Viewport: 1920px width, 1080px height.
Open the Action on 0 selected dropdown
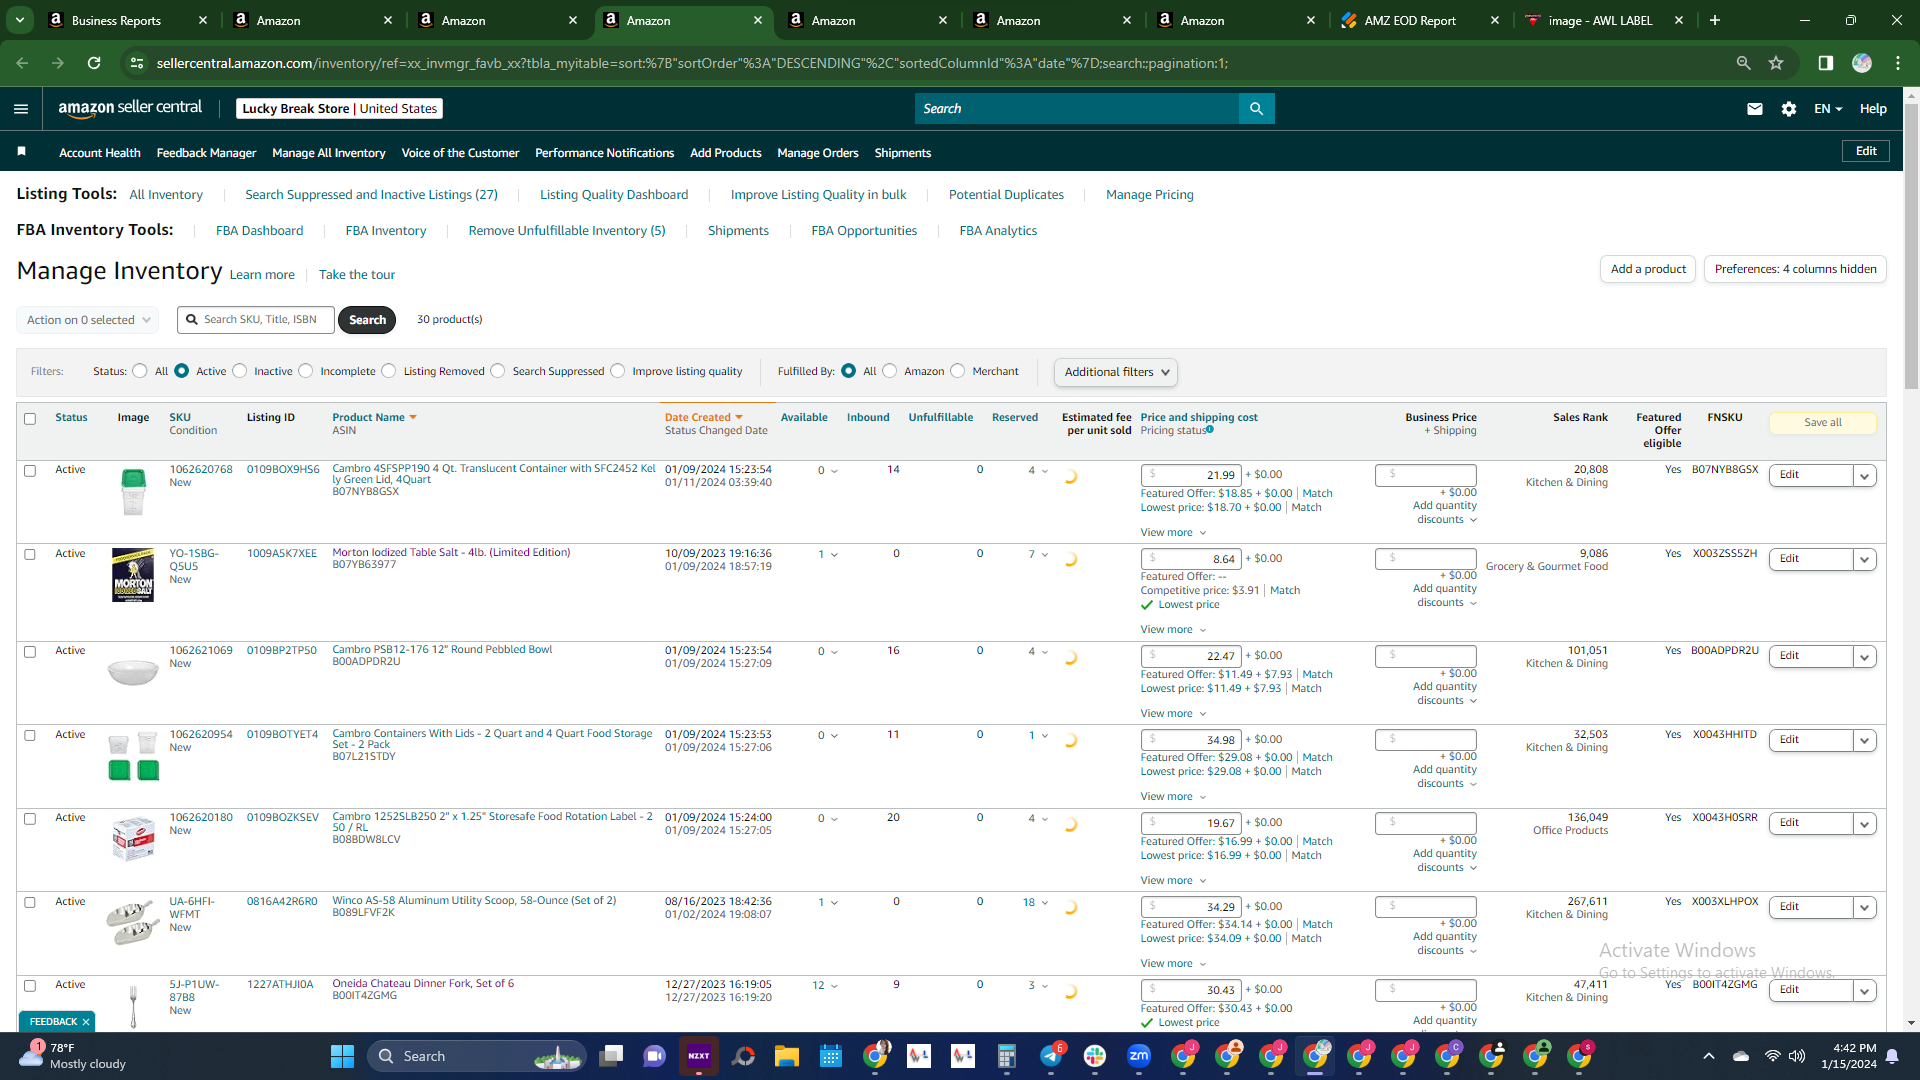[88, 320]
